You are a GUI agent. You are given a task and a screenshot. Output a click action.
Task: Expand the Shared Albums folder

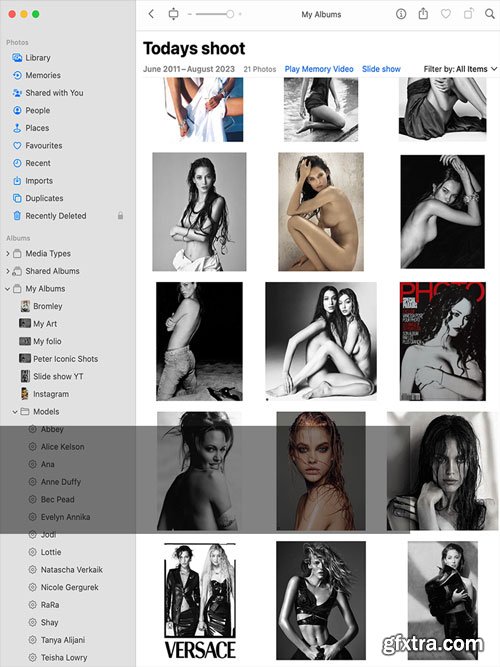point(8,271)
